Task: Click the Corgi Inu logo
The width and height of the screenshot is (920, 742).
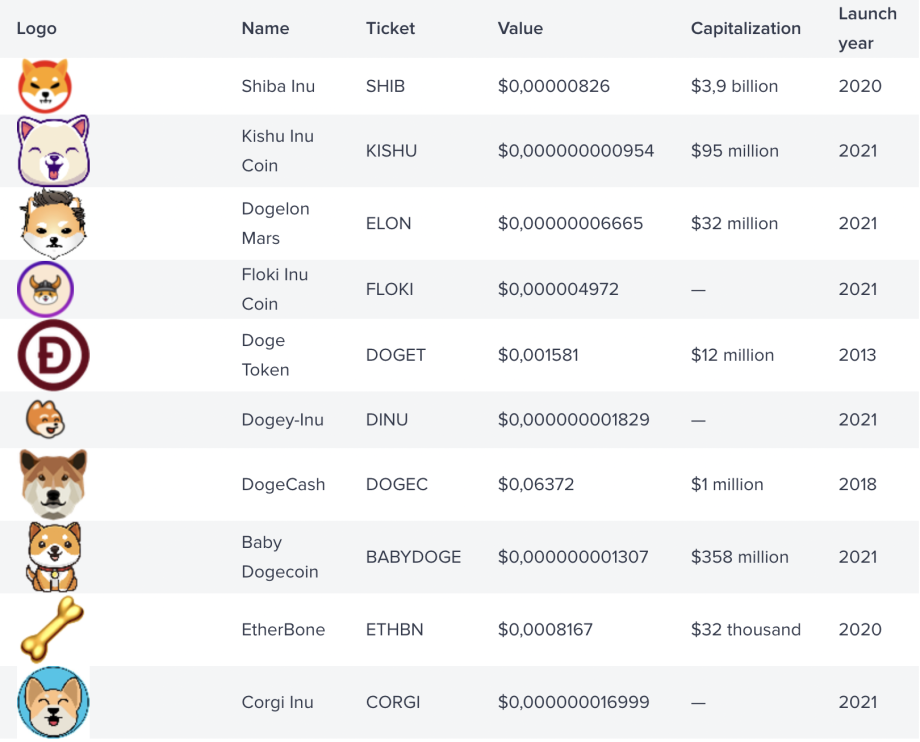Action: pos(53,702)
